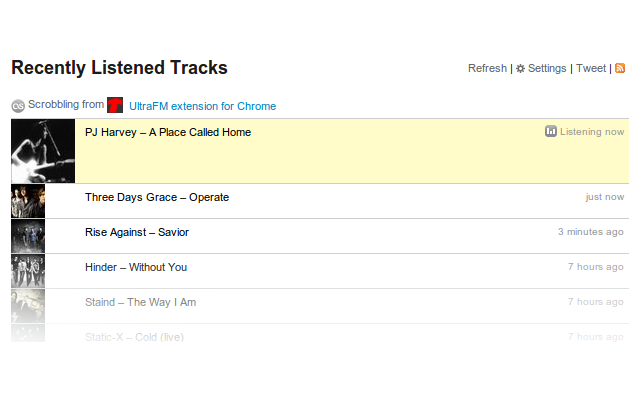This screenshot has height=400, width=640.
Task: Open UltraFM extension for Chrome link
Action: [x=202, y=106]
